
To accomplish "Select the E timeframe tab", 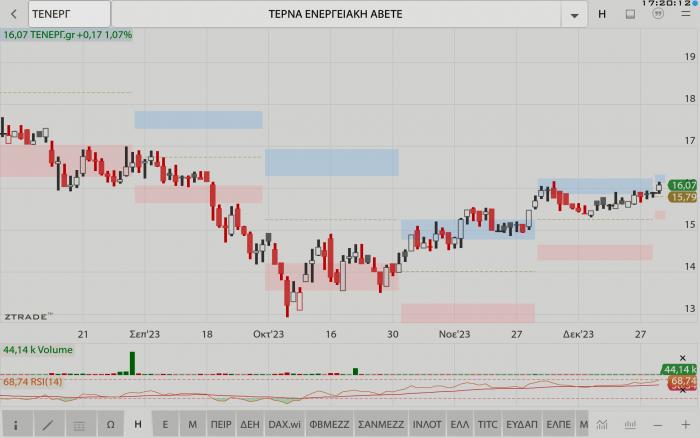I will [165, 425].
